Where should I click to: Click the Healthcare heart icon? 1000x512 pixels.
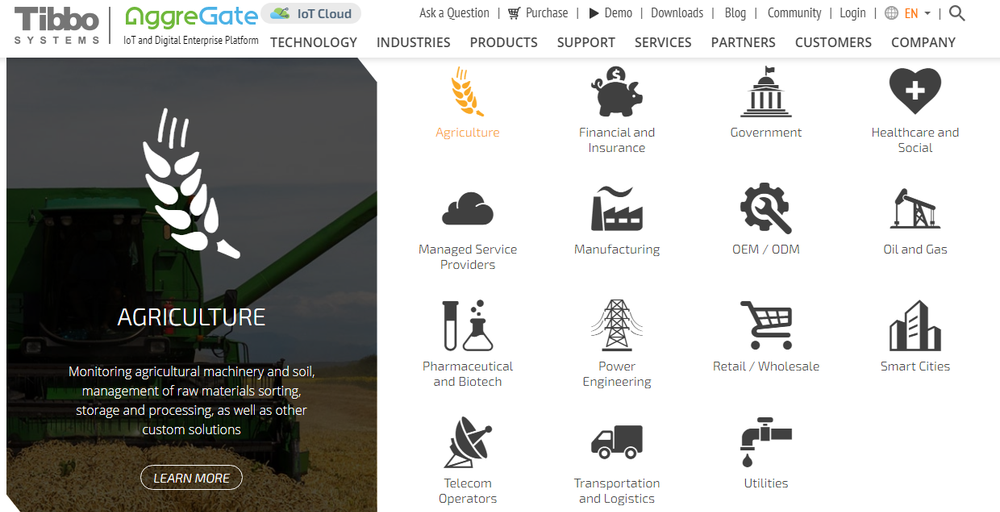coord(915,91)
